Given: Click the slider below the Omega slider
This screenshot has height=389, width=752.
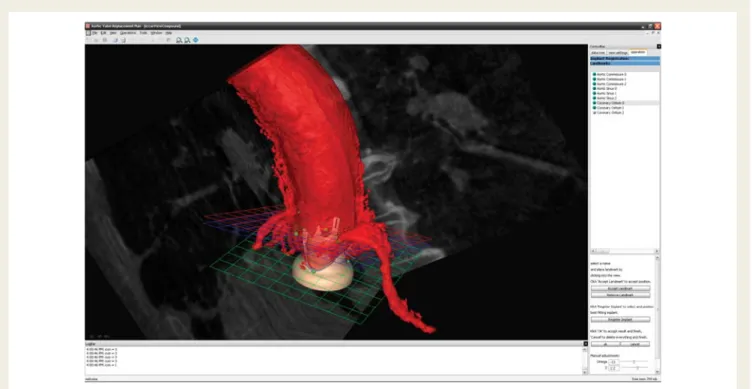Looking at the screenshot, I should click(x=634, y=368).
